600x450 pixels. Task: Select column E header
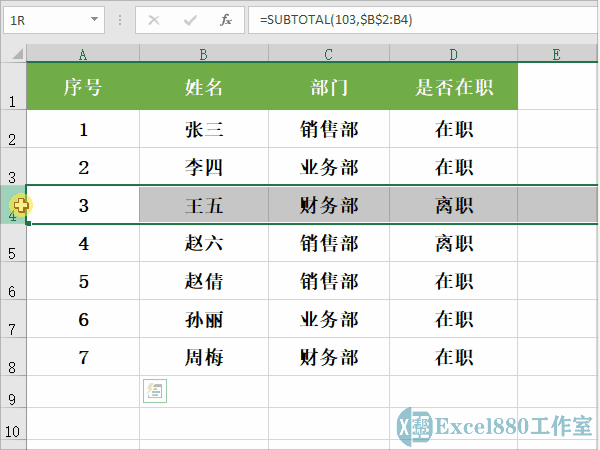[555, 54]
